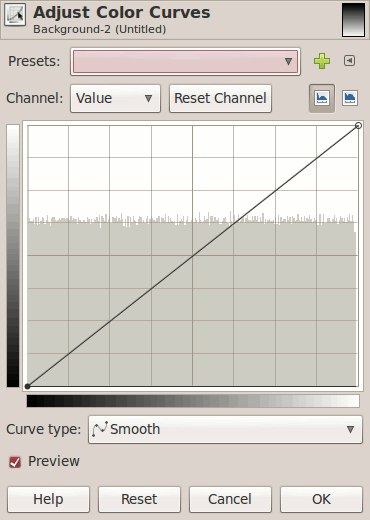Screen dimensions: 370x520
Task: Click the layer preview thumbnail in header
Action: pyautogui.click(x=353, y=20)
